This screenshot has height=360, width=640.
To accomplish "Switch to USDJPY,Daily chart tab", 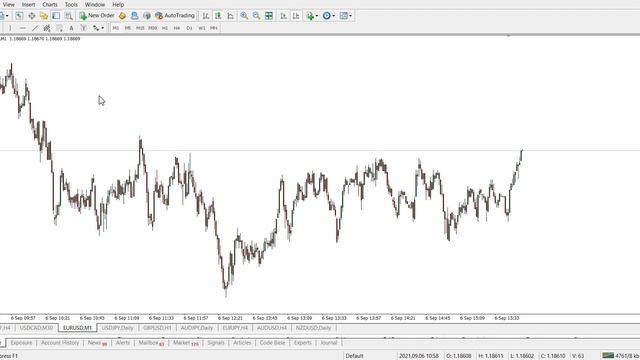I will (x=118, y=328).
